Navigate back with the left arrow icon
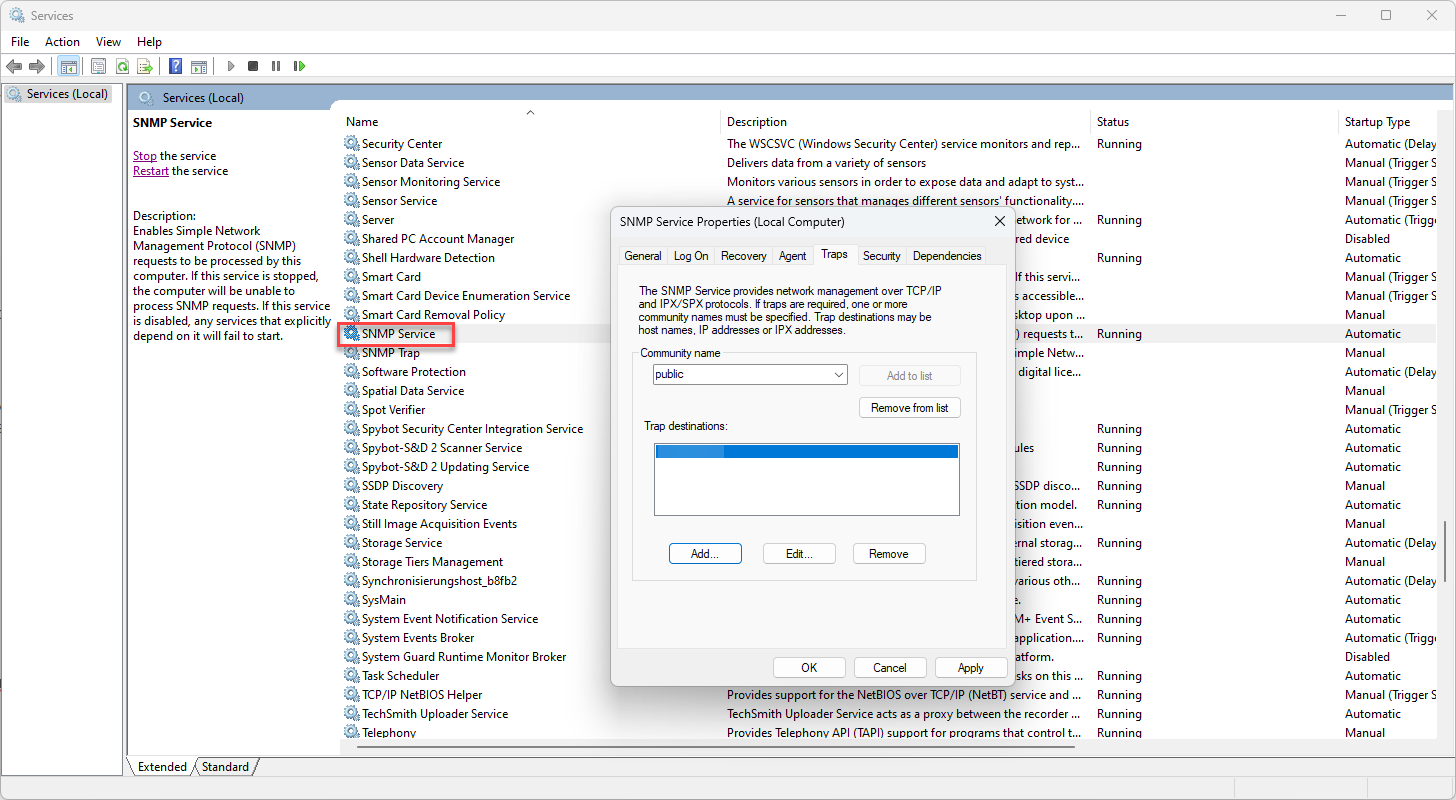The width and height of the screenshot is (1456, 800). (x=13, y=66)
